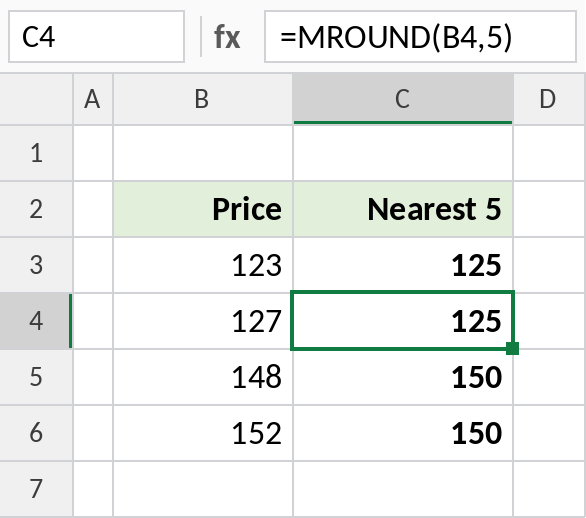Select row 5 header
Screen dimensions: 586x518
(36, 377)
